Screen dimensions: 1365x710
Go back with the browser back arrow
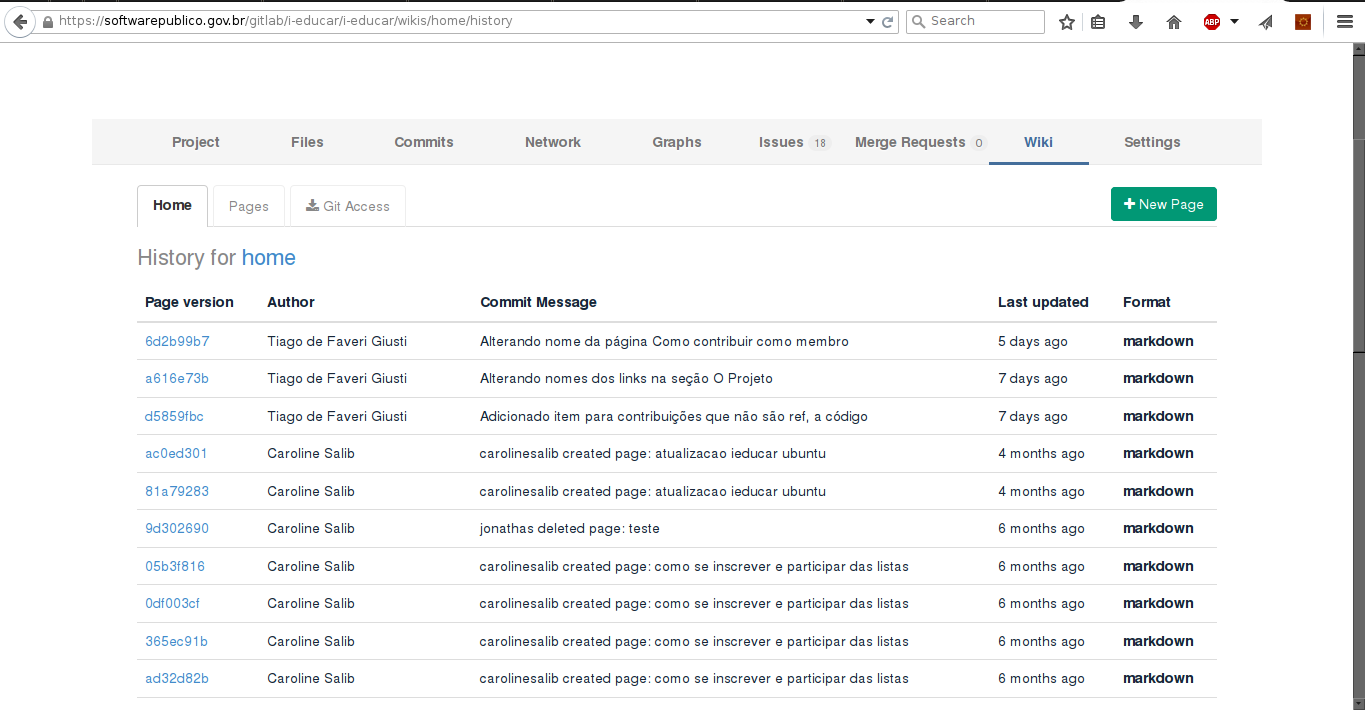point(19,21)
